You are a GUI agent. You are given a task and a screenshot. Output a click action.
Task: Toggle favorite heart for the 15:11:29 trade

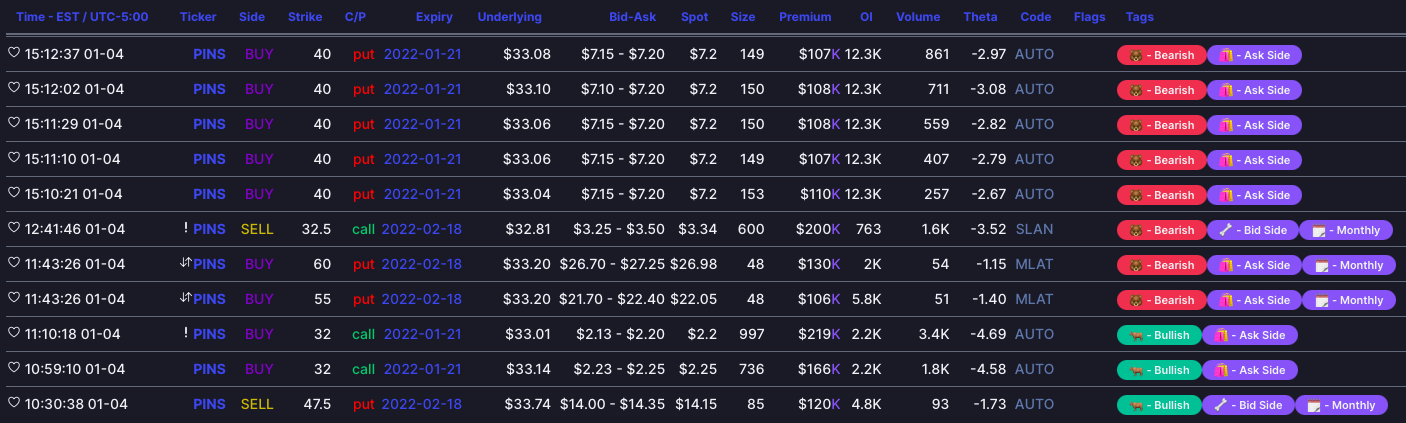pyautogui.click(x=14, y=124)
